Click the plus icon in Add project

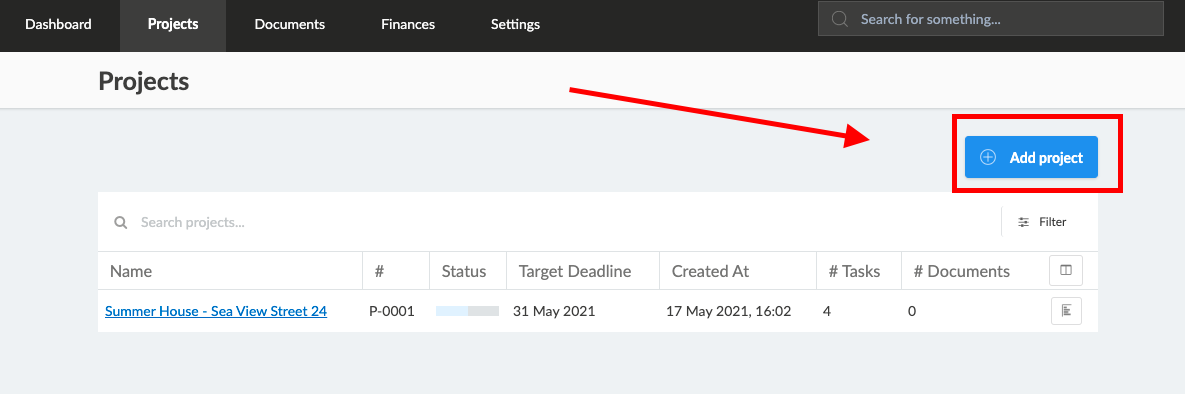pos(988,157)
